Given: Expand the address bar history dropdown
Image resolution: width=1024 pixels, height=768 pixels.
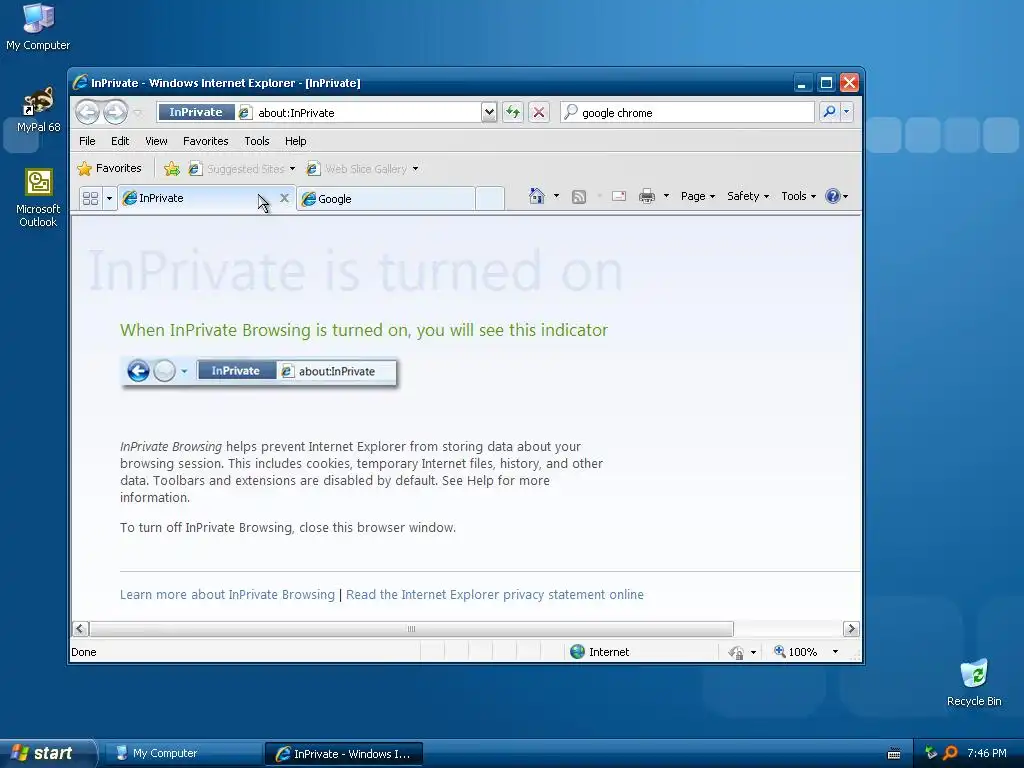Looking at the screenshot, I should pos(489,112).
